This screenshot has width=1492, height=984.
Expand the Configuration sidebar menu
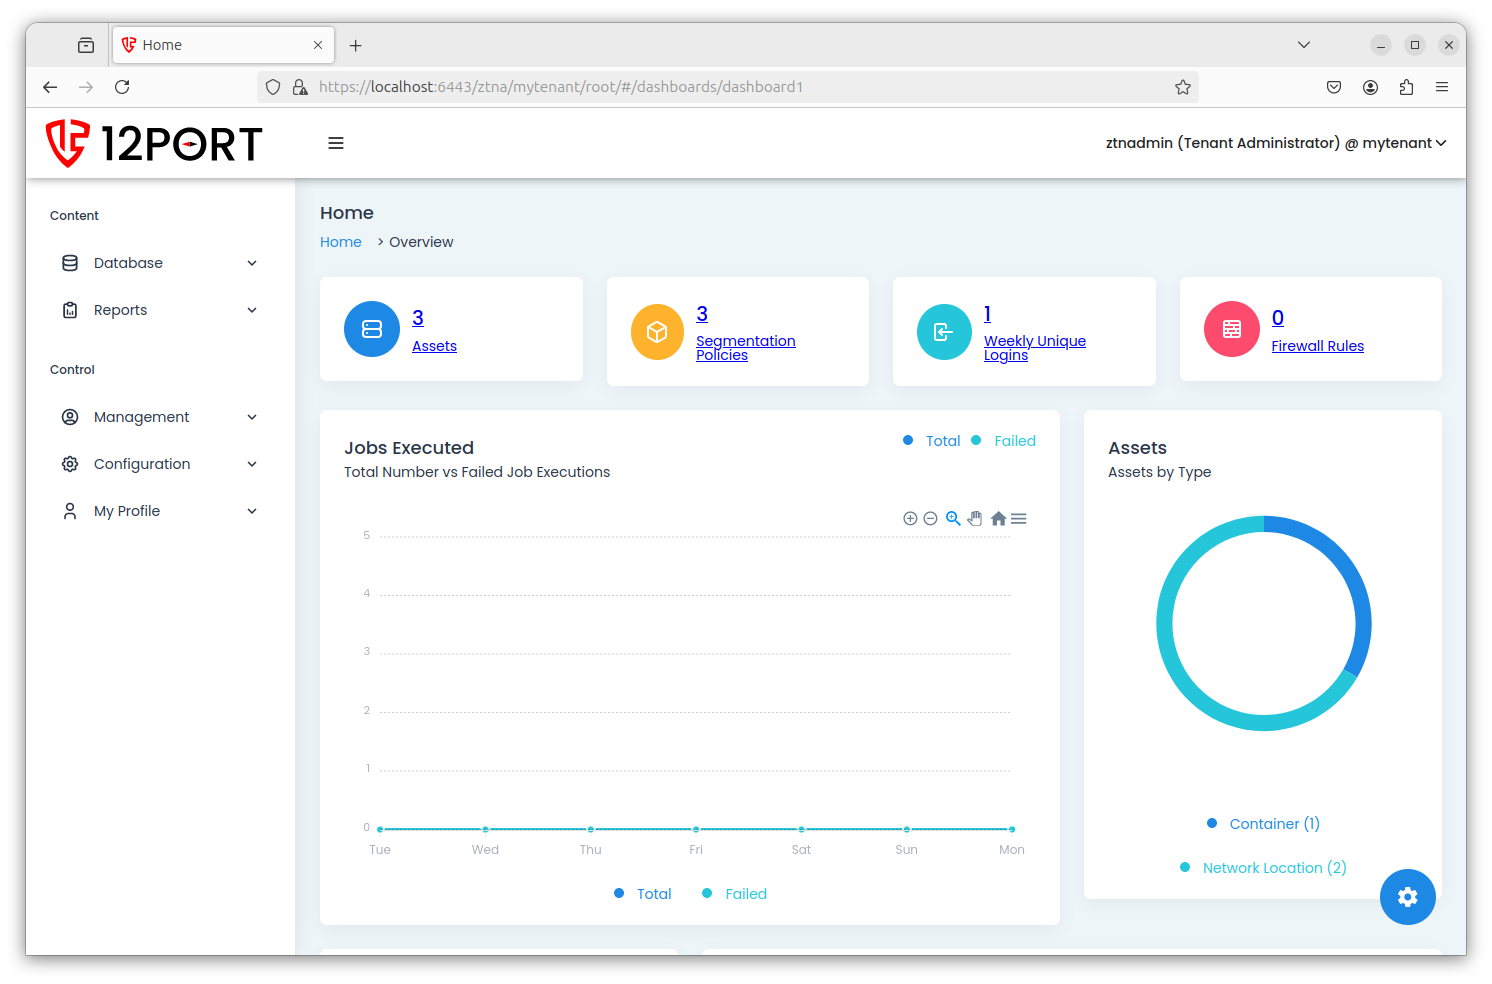click(x=160, y=464)
